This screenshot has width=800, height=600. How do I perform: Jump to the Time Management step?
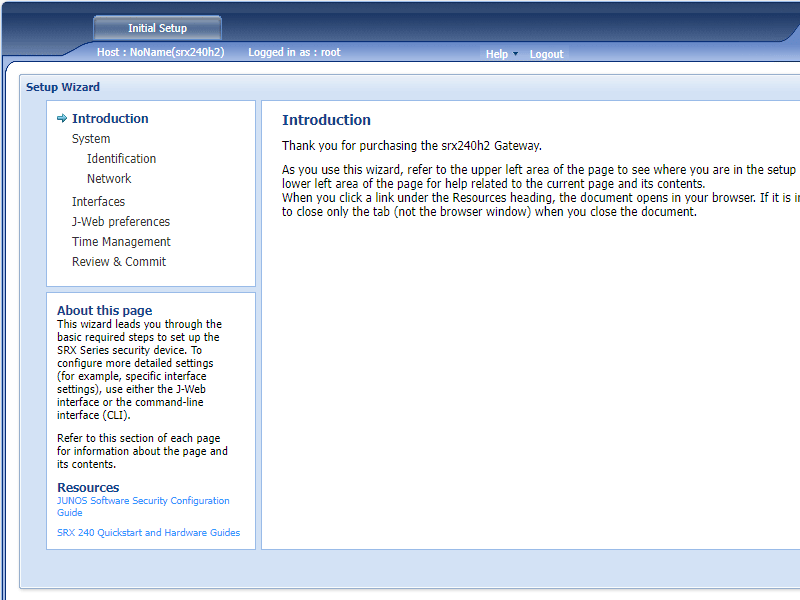point(121,242)
